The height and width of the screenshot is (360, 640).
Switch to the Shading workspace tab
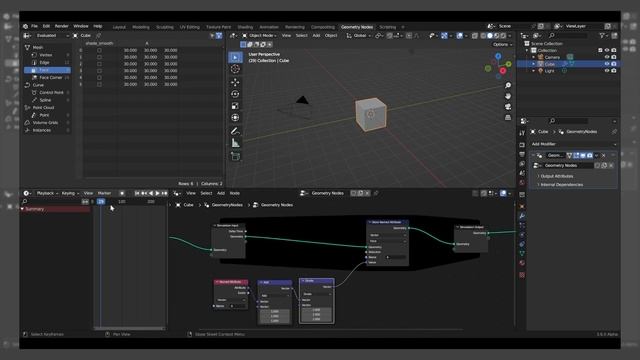pos(245,27)
